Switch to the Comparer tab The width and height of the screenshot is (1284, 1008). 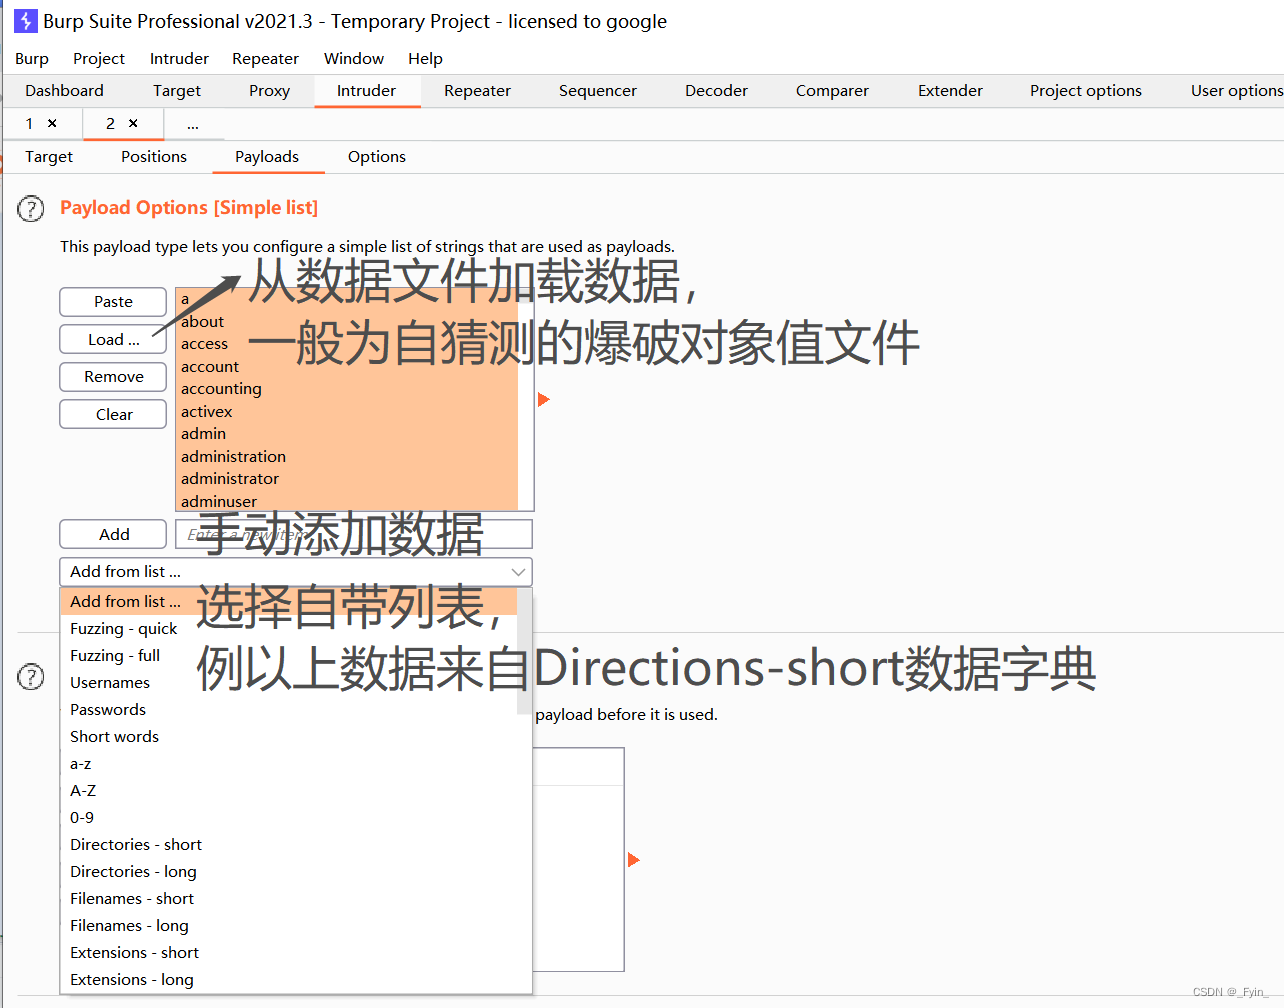(x=832, y=91)
